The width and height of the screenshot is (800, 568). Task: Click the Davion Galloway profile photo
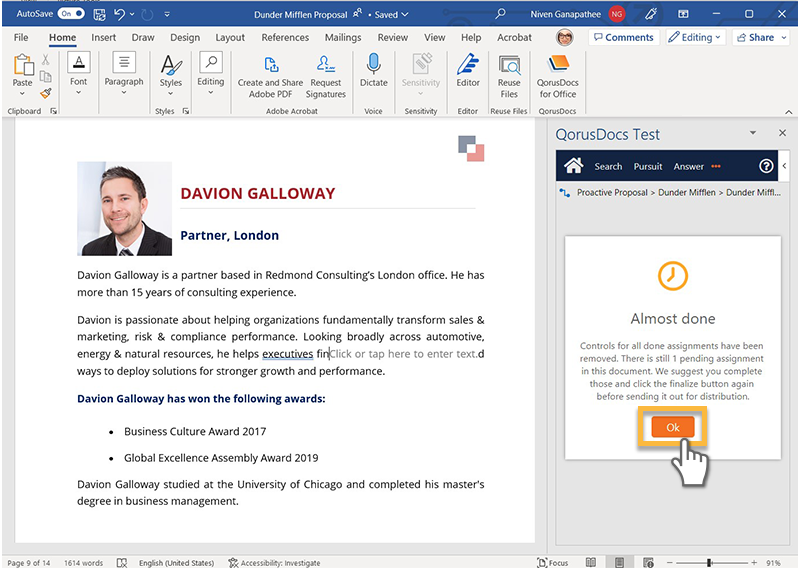[x=125, y=208]
